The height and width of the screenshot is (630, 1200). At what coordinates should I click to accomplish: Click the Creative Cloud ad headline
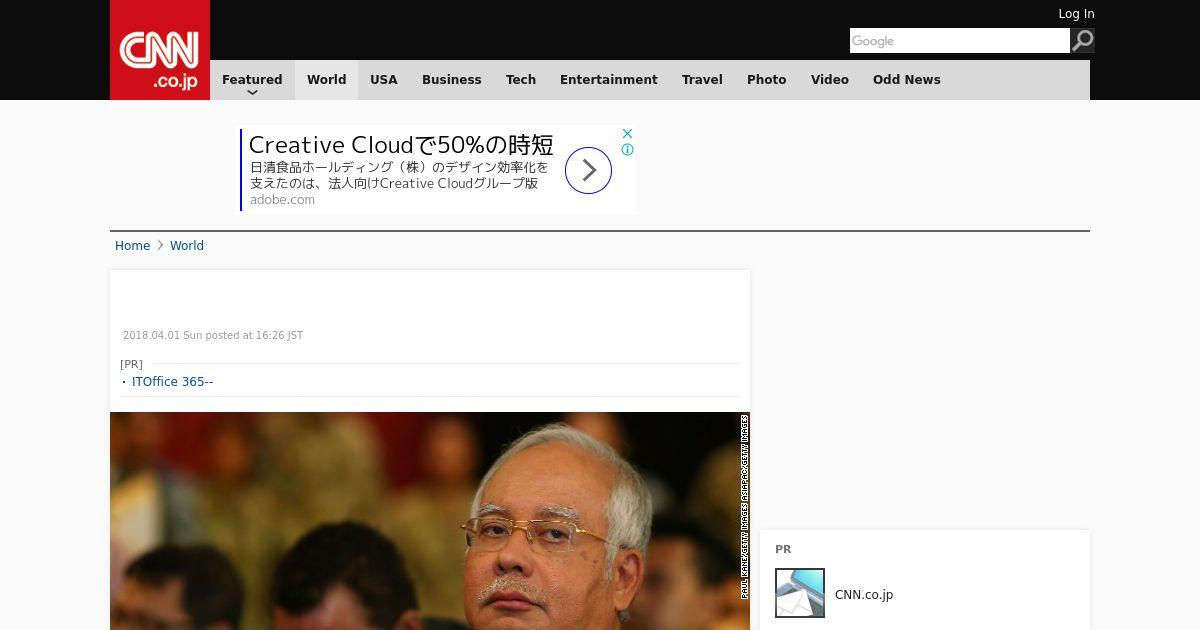point(401,145)
